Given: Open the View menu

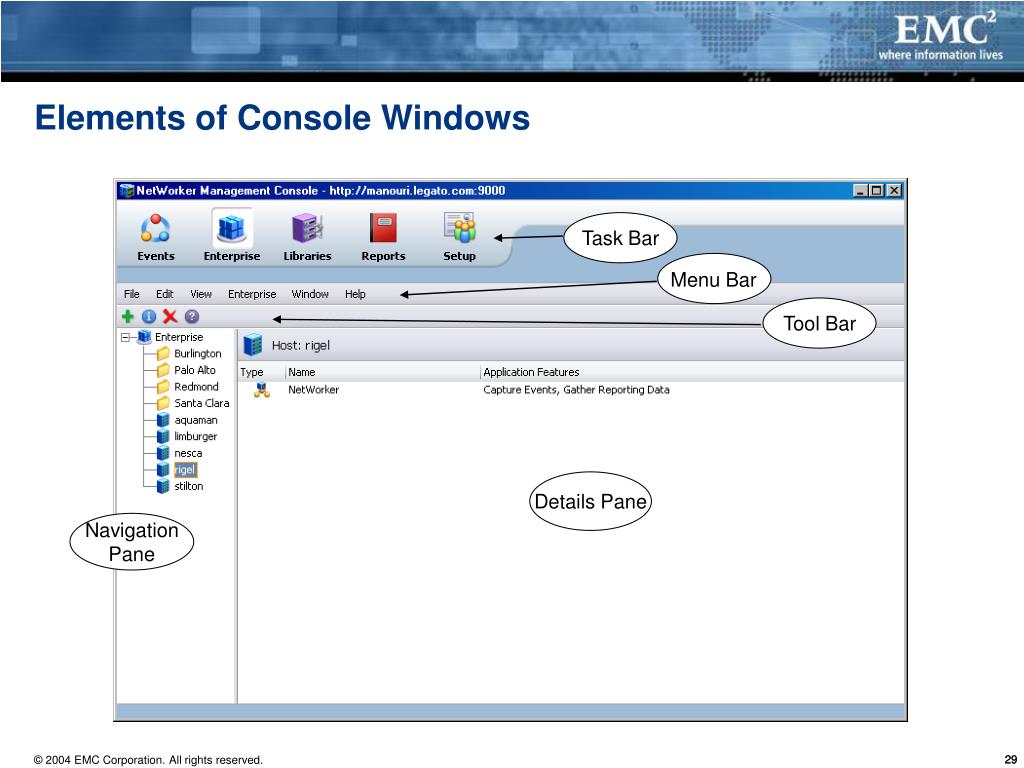Looking at the screenshot, I should [201, 294].
